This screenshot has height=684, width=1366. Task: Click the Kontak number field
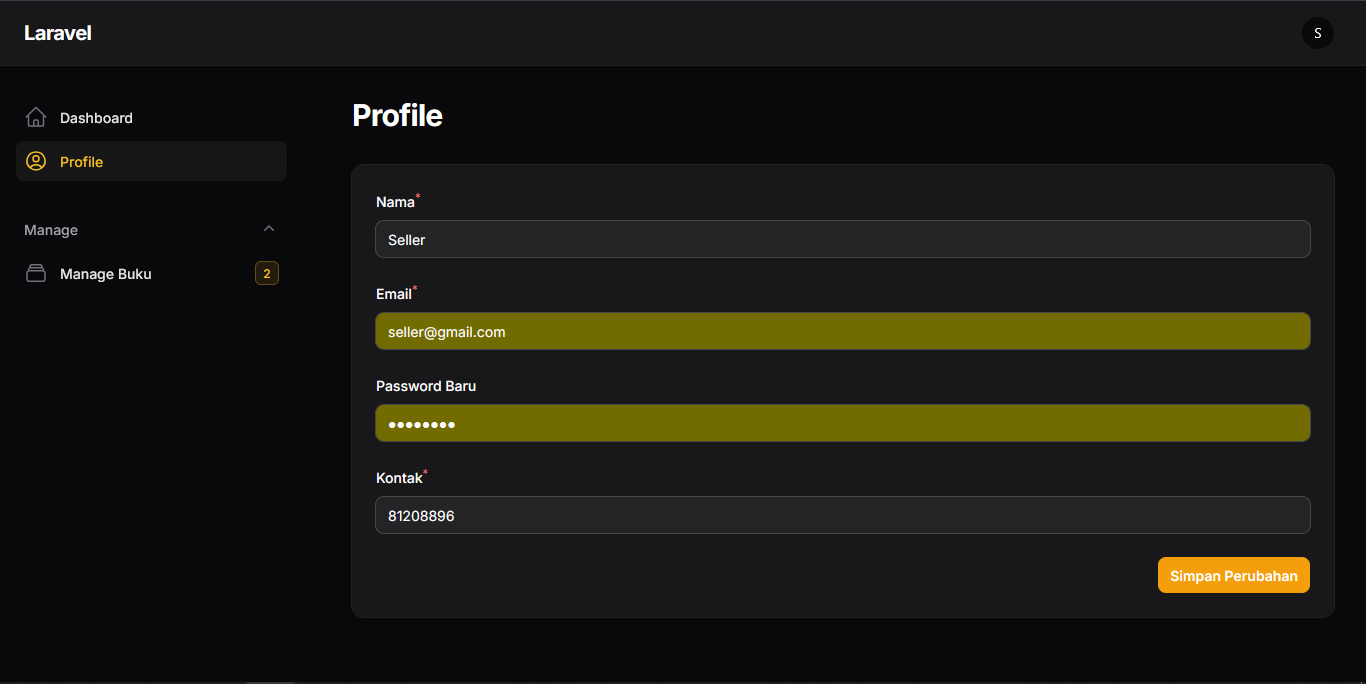click(x=842, y=516)
